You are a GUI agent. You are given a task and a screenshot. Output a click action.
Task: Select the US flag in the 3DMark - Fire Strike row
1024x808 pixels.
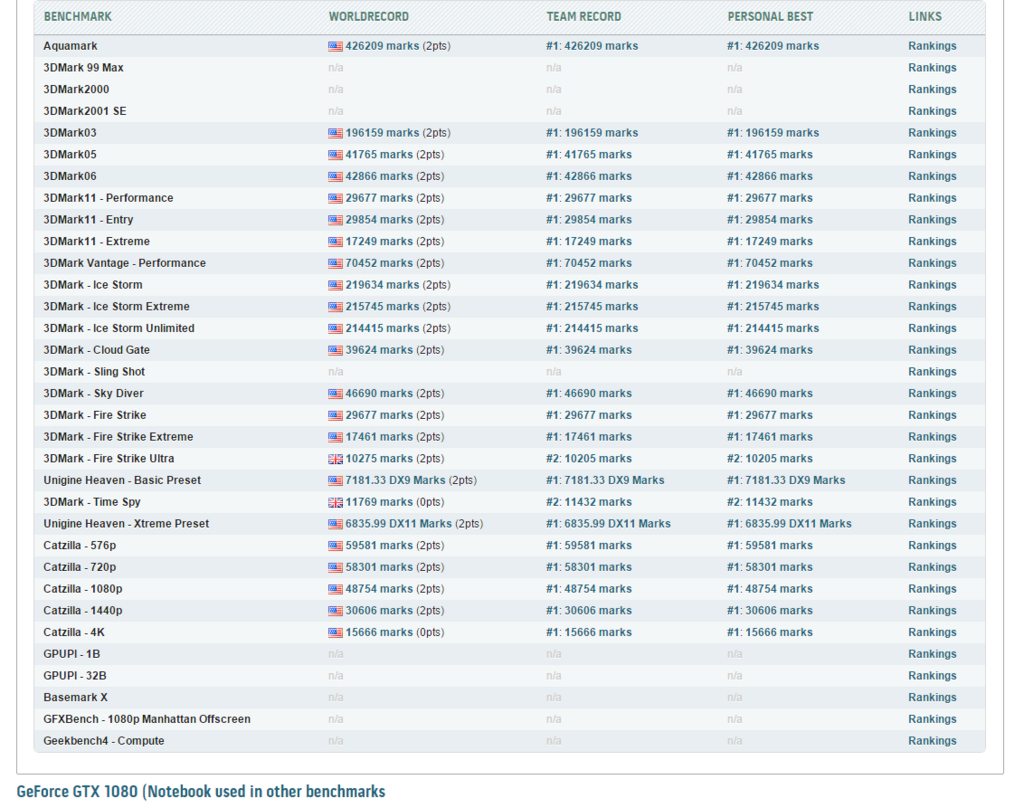(x=335, y=415)
